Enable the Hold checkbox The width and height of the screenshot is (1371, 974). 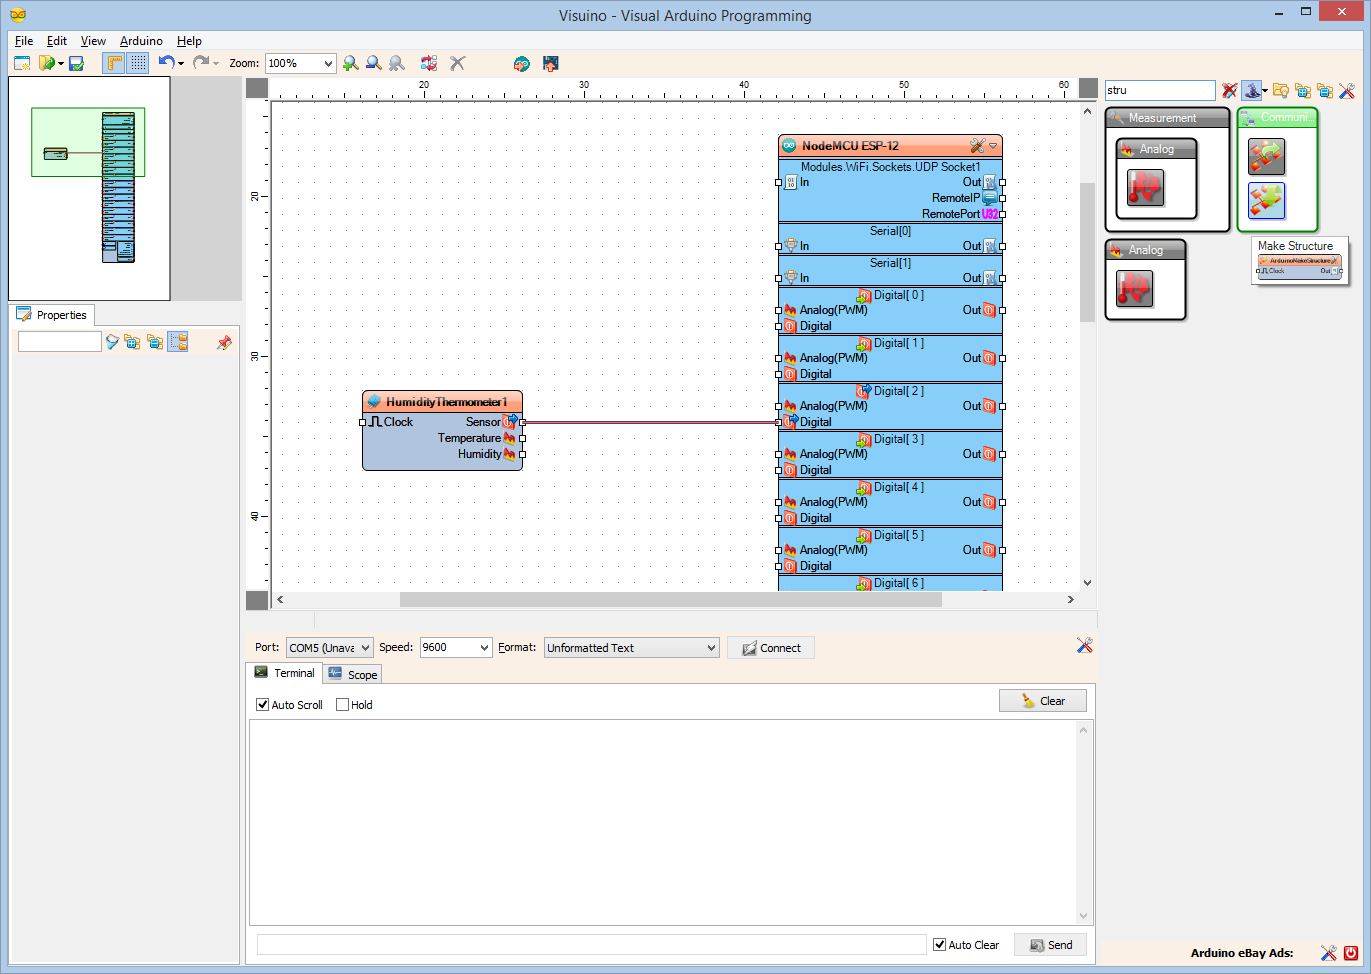point(343,705)
